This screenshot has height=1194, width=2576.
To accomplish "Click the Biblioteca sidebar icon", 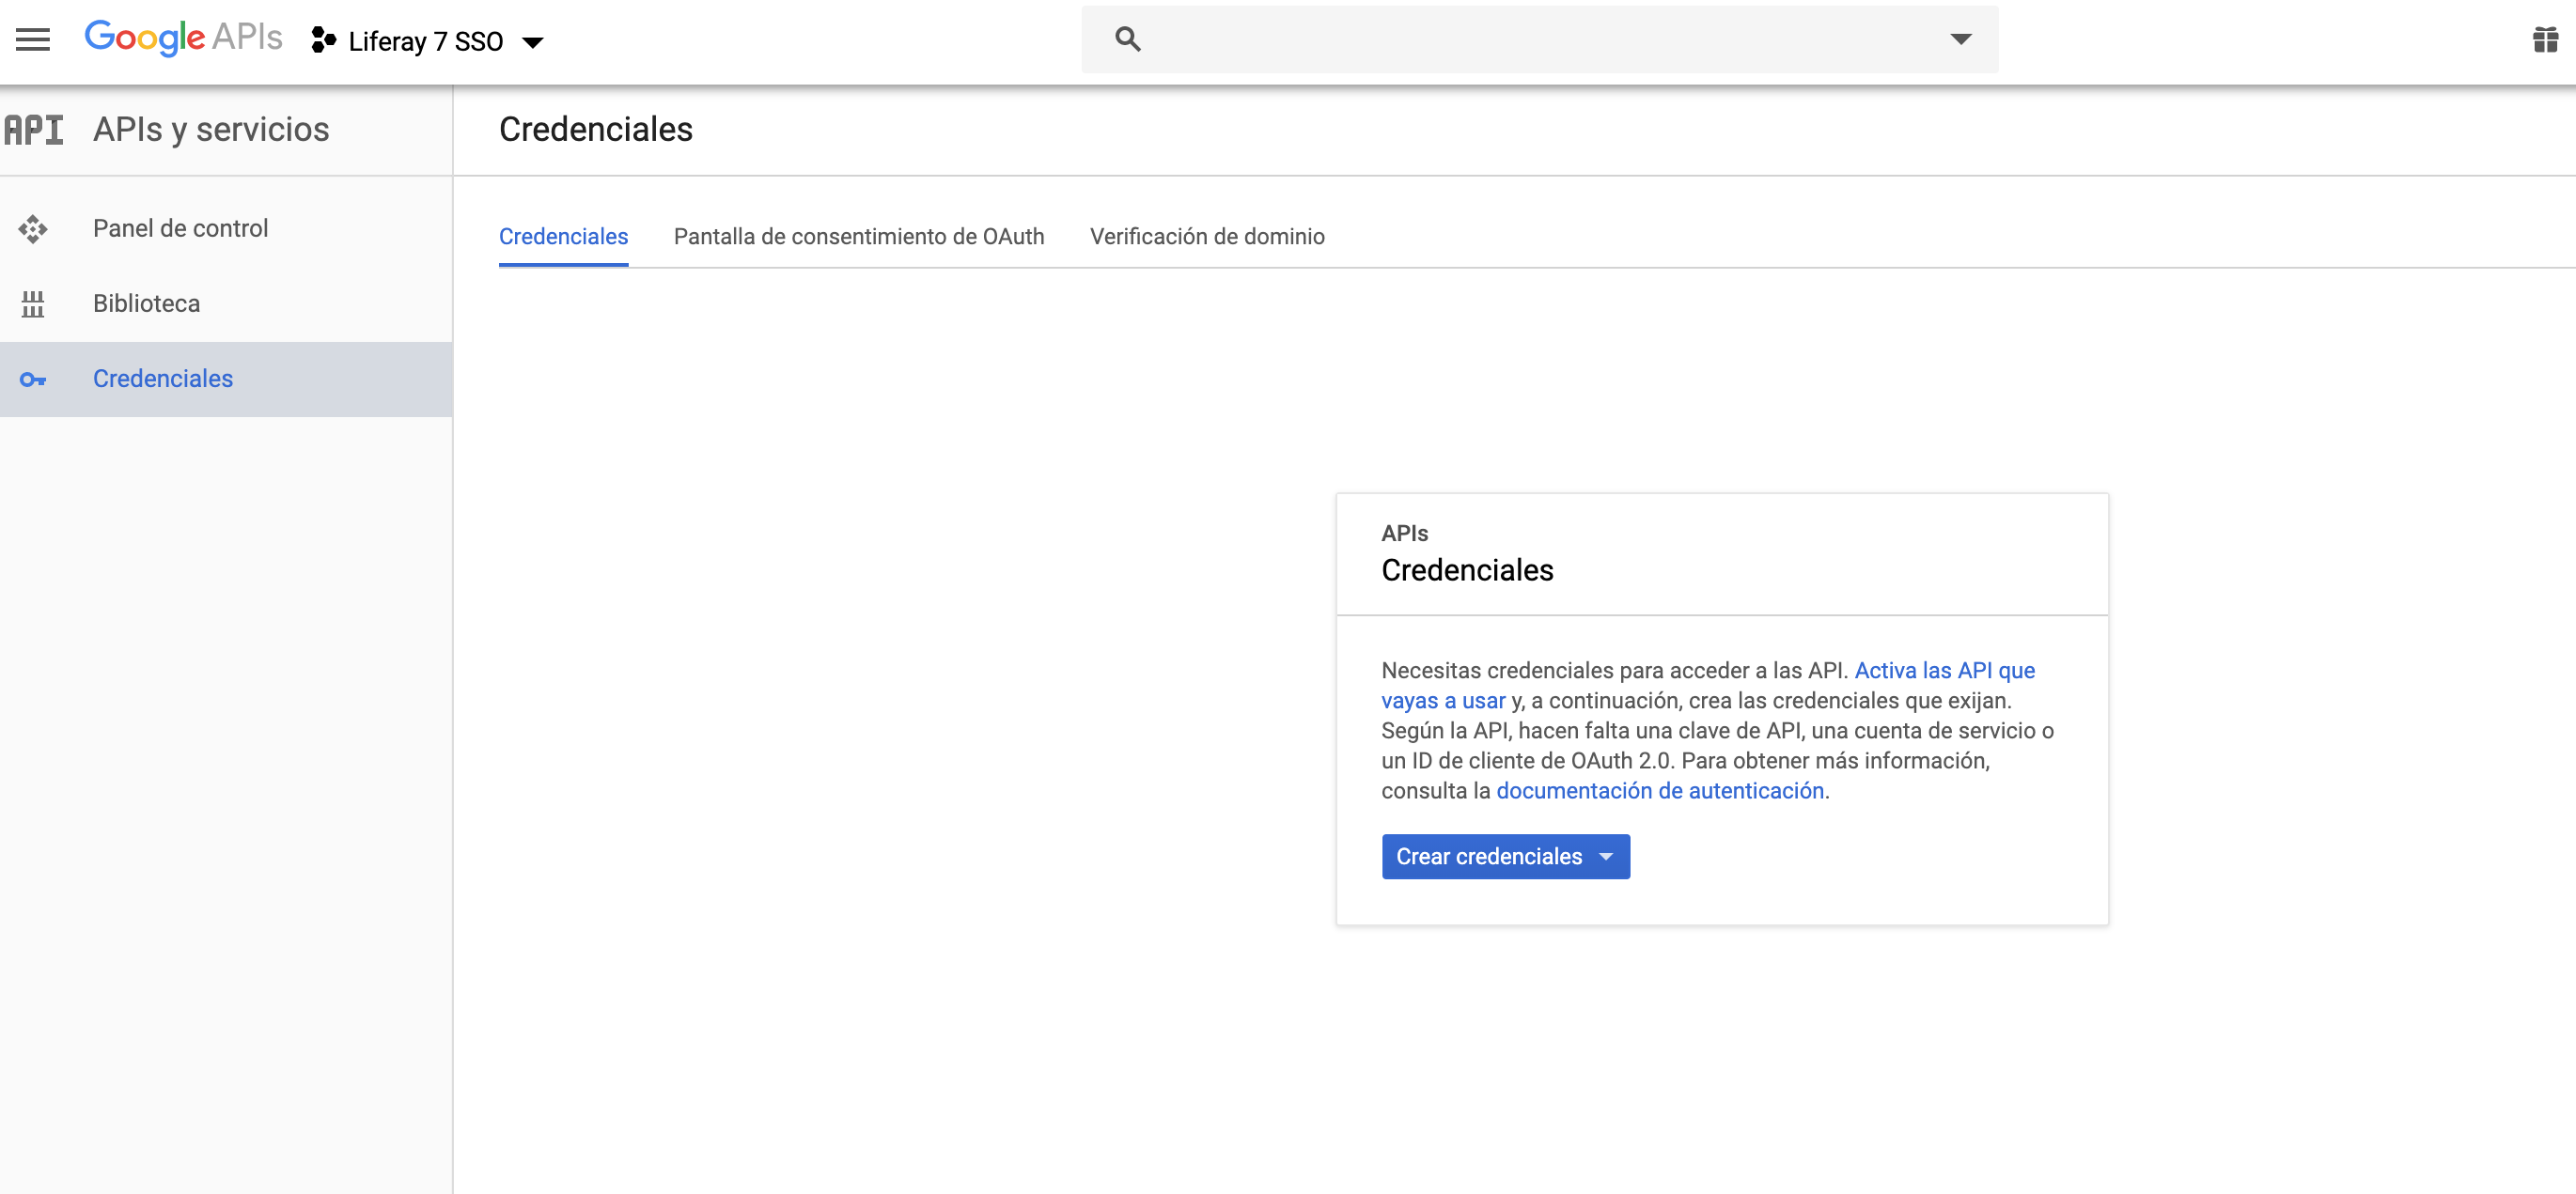I will (x=33, y=304).
